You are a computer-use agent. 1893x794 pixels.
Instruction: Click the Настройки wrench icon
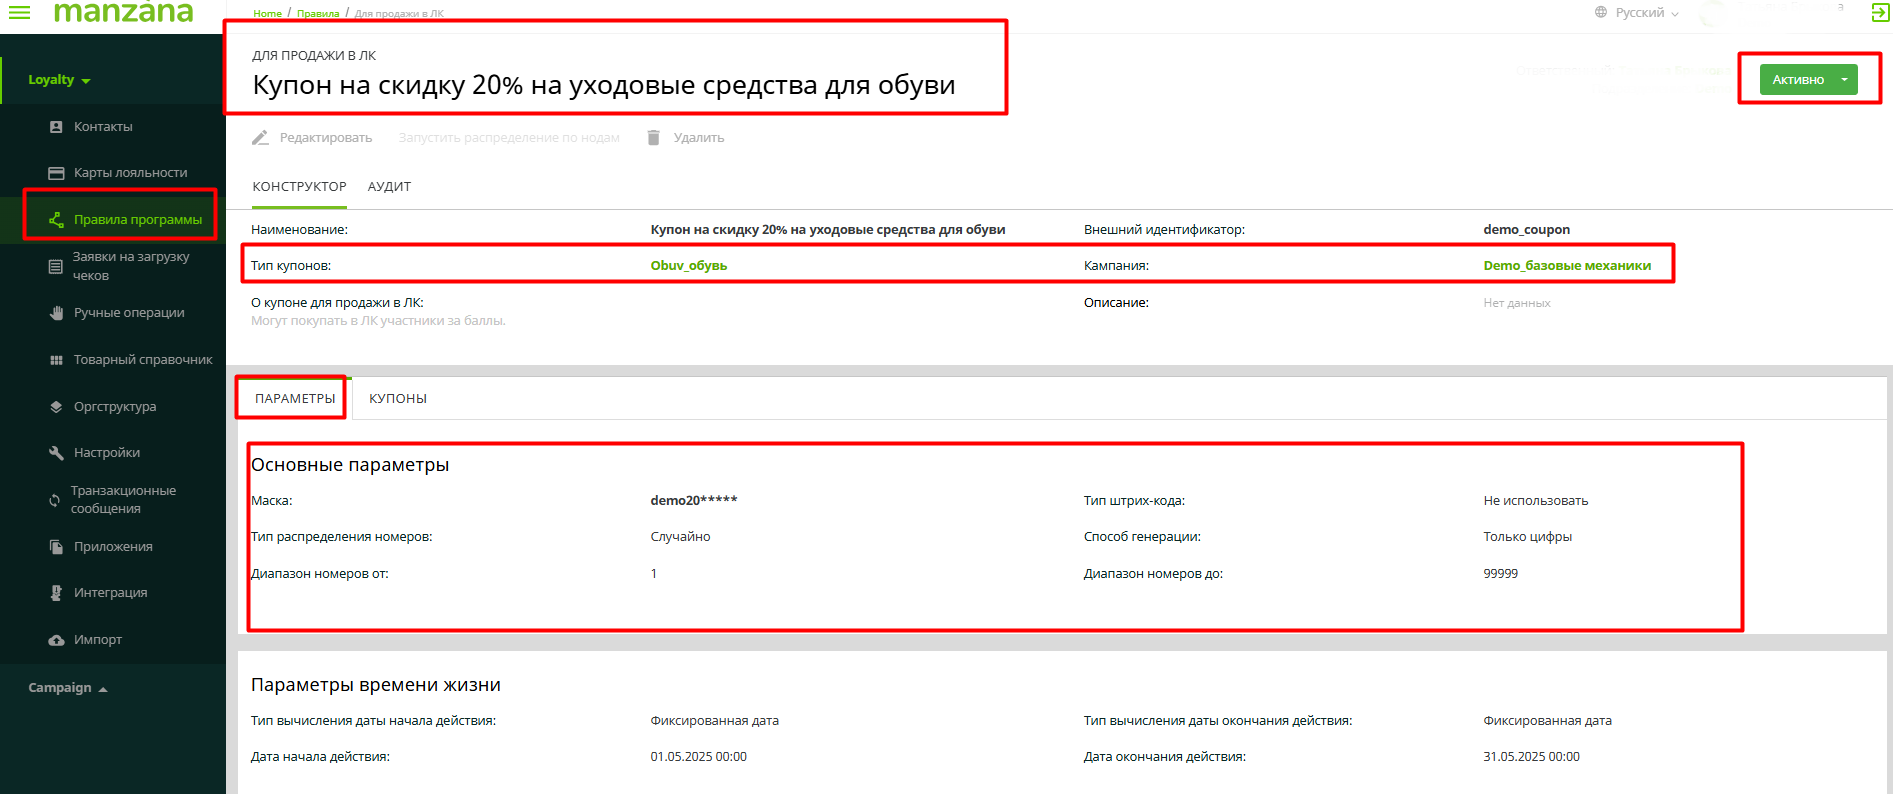click(x=56, y=453)
